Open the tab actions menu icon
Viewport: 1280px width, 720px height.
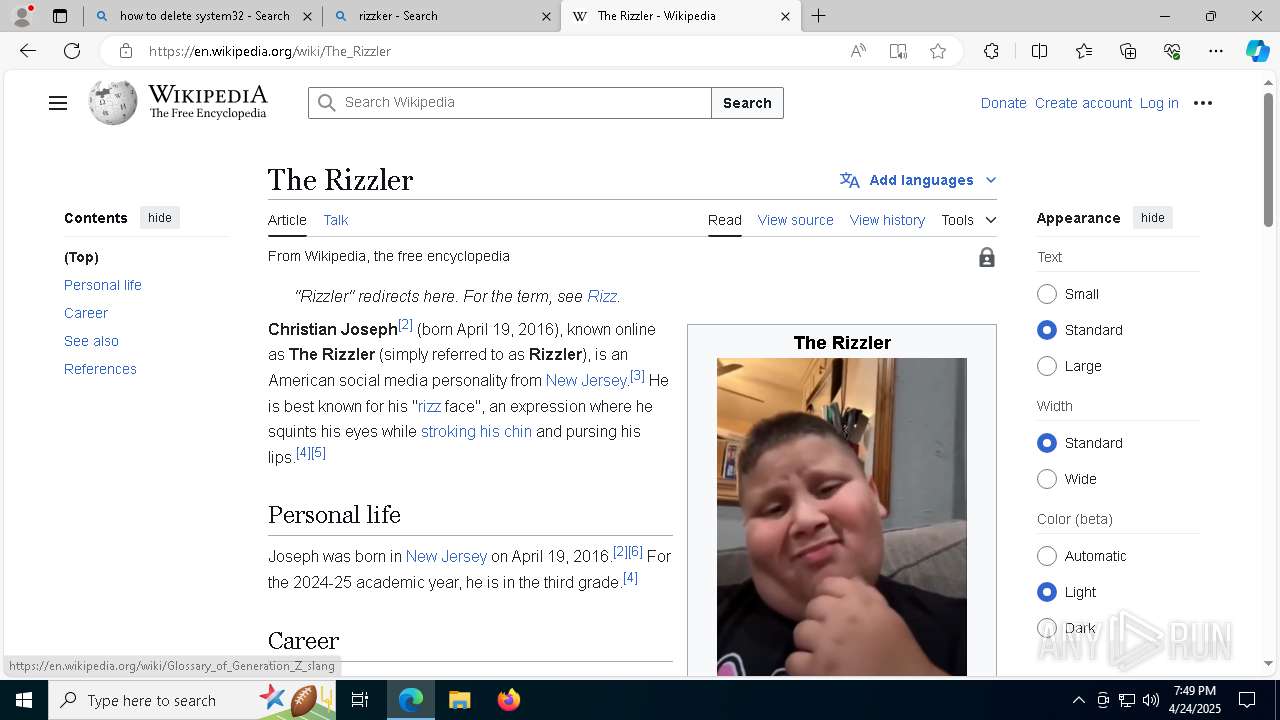tap(60, 16)
